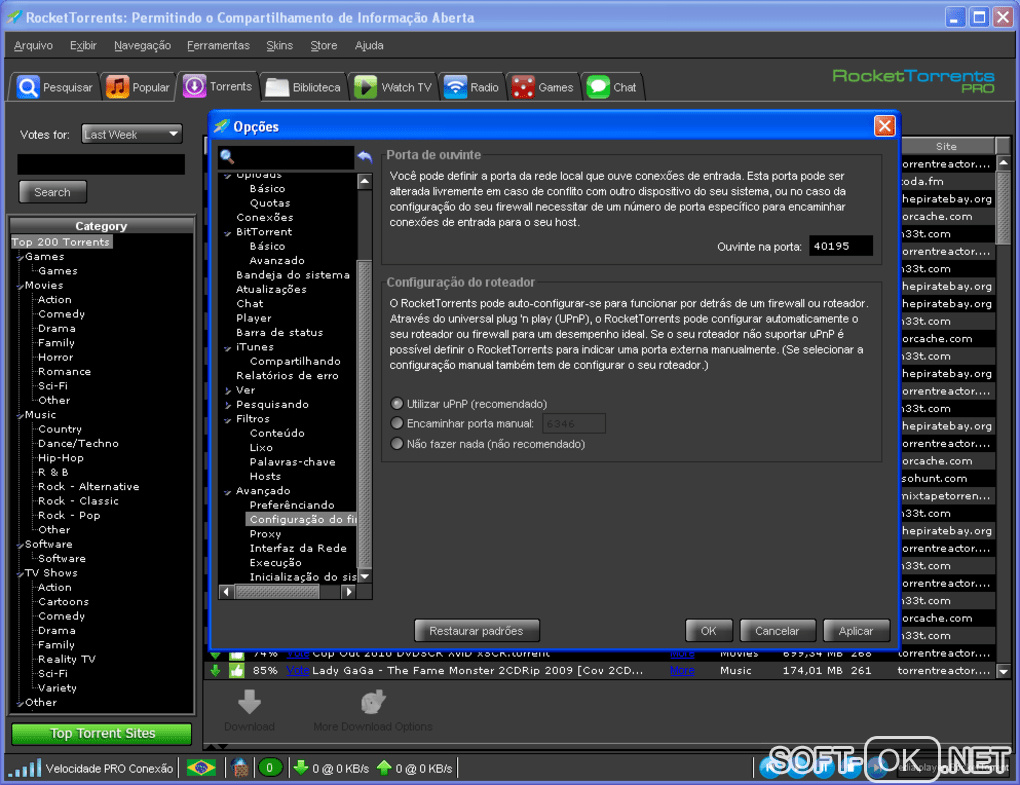Collapse the Avançado node in options tree
Image resolution: width=1020 pixels, height=785 pixels.
click(x=228, y=492)
